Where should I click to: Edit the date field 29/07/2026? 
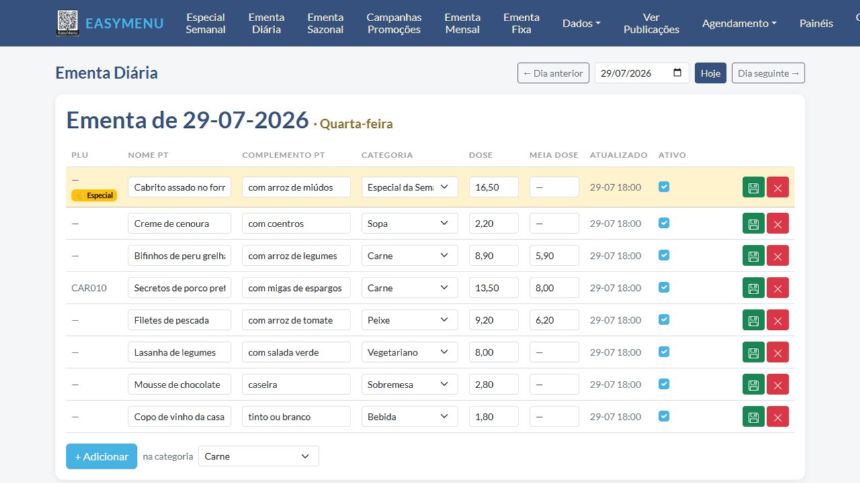pyautogui.click(x=642, y=73)
